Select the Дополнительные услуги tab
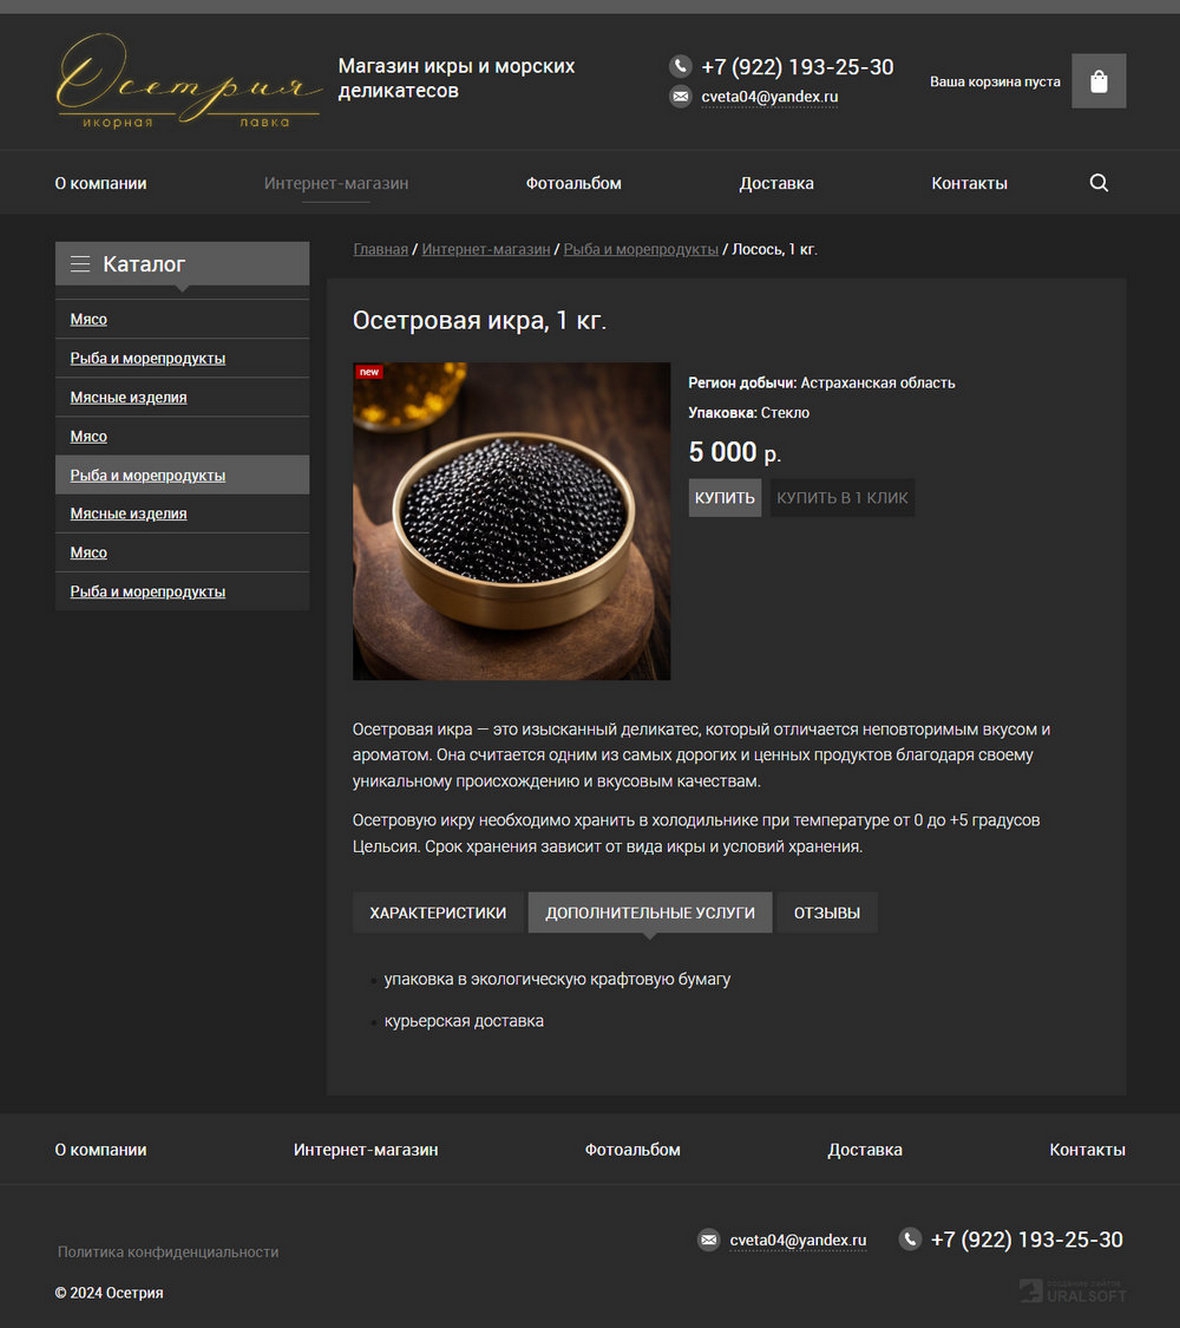The height and width of the screenshot is (1328, 1180). pos(649,913)
